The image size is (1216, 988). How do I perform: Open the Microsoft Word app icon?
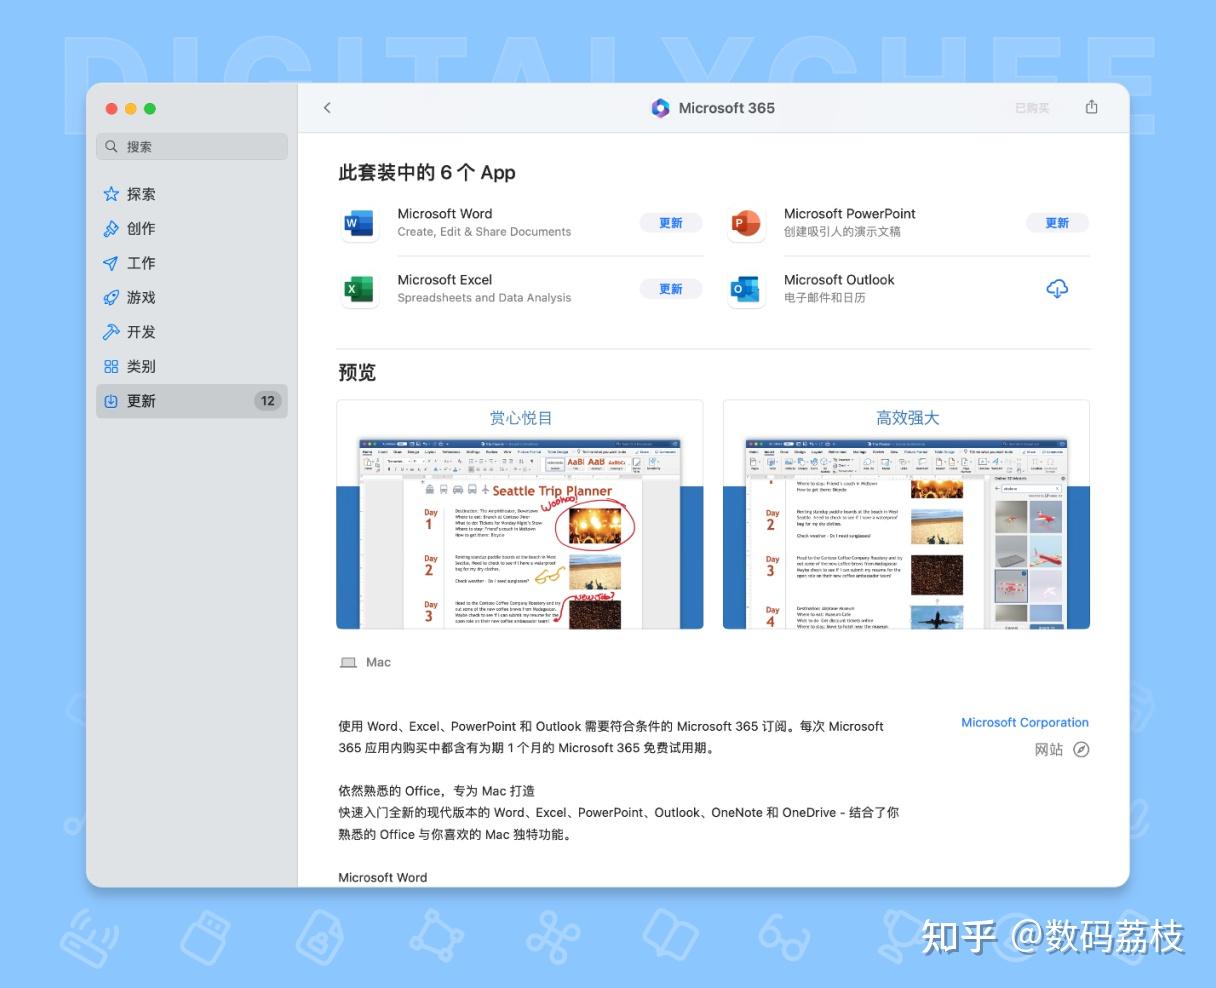359,222
